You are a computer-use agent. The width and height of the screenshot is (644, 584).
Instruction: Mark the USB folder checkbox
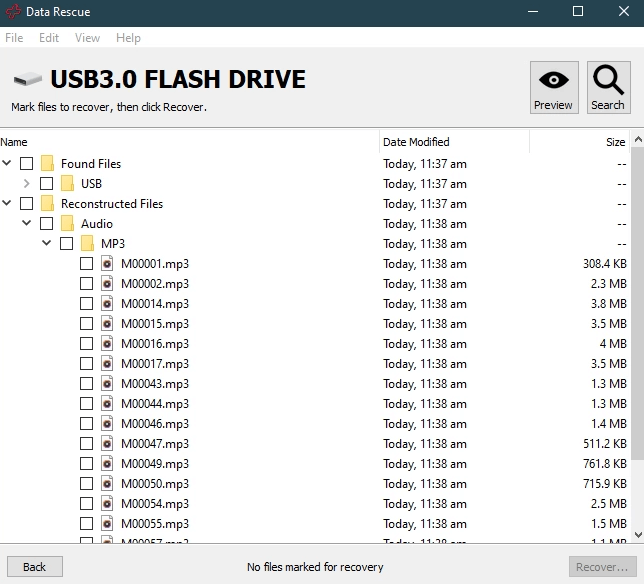(x=46, y=184)
